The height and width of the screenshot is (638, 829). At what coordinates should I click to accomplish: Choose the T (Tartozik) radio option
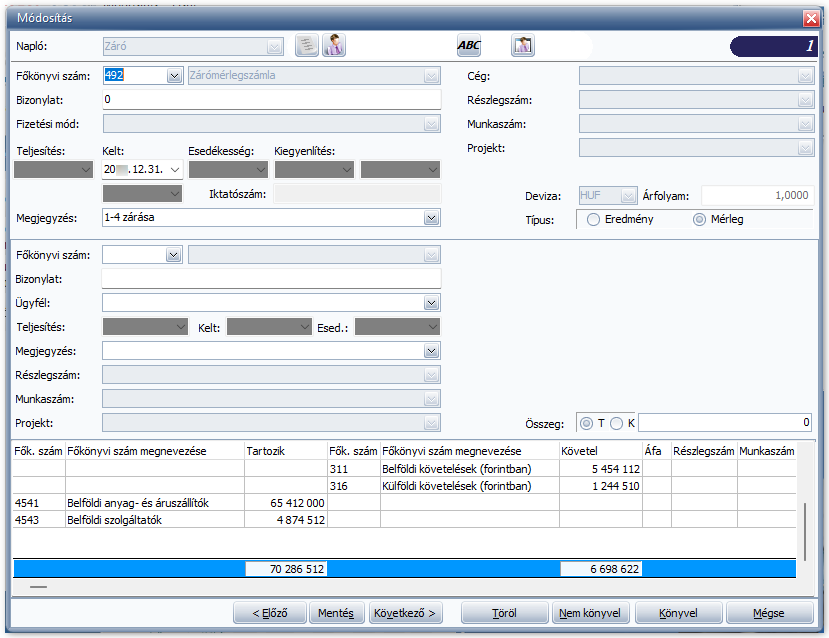(586, 423)
